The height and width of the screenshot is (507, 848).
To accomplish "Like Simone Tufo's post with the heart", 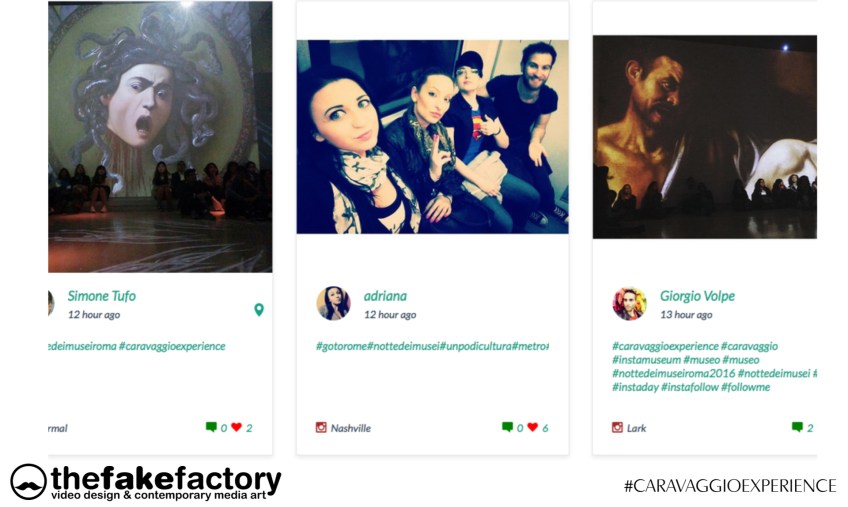I will 236,427.
